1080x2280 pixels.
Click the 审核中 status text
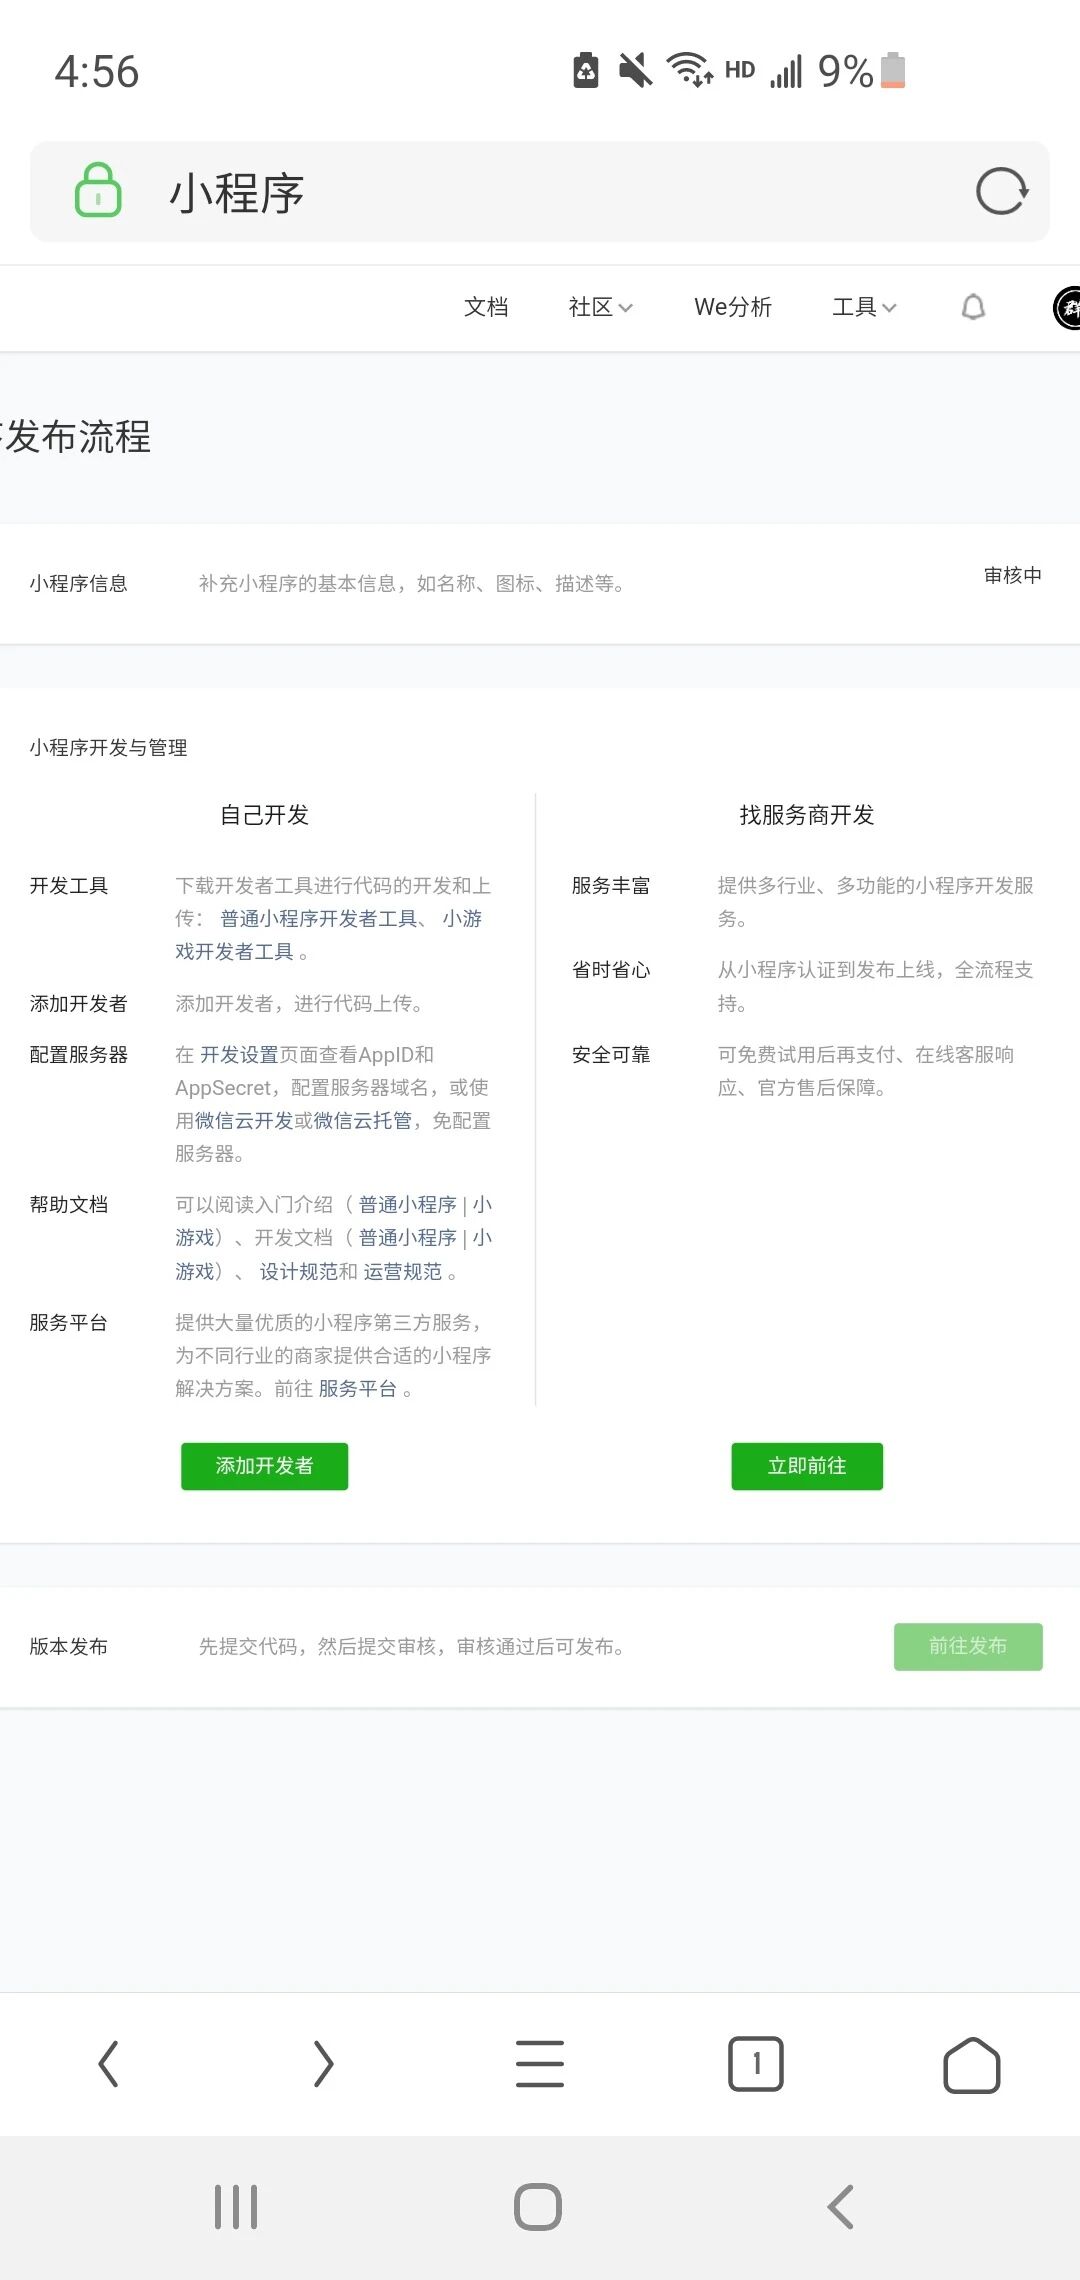pos(1012,575)
